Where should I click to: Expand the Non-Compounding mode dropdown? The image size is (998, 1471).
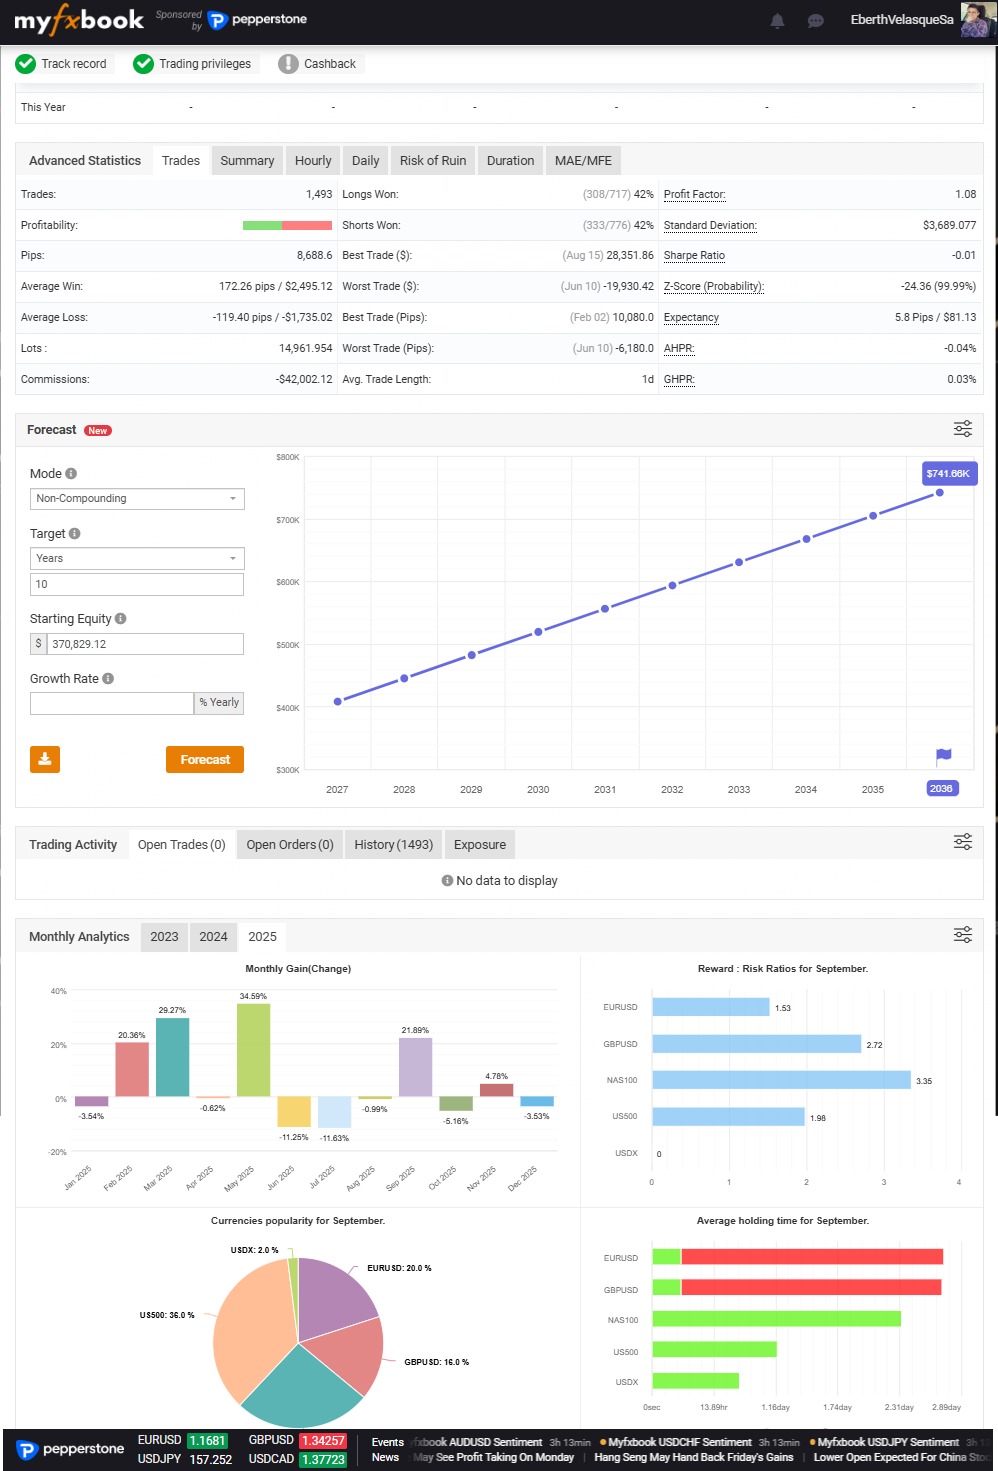[137, 499]
